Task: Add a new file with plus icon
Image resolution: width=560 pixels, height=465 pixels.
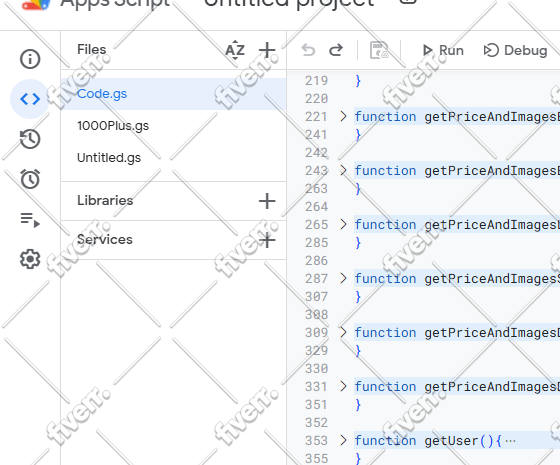Action: tap(267, 50)
